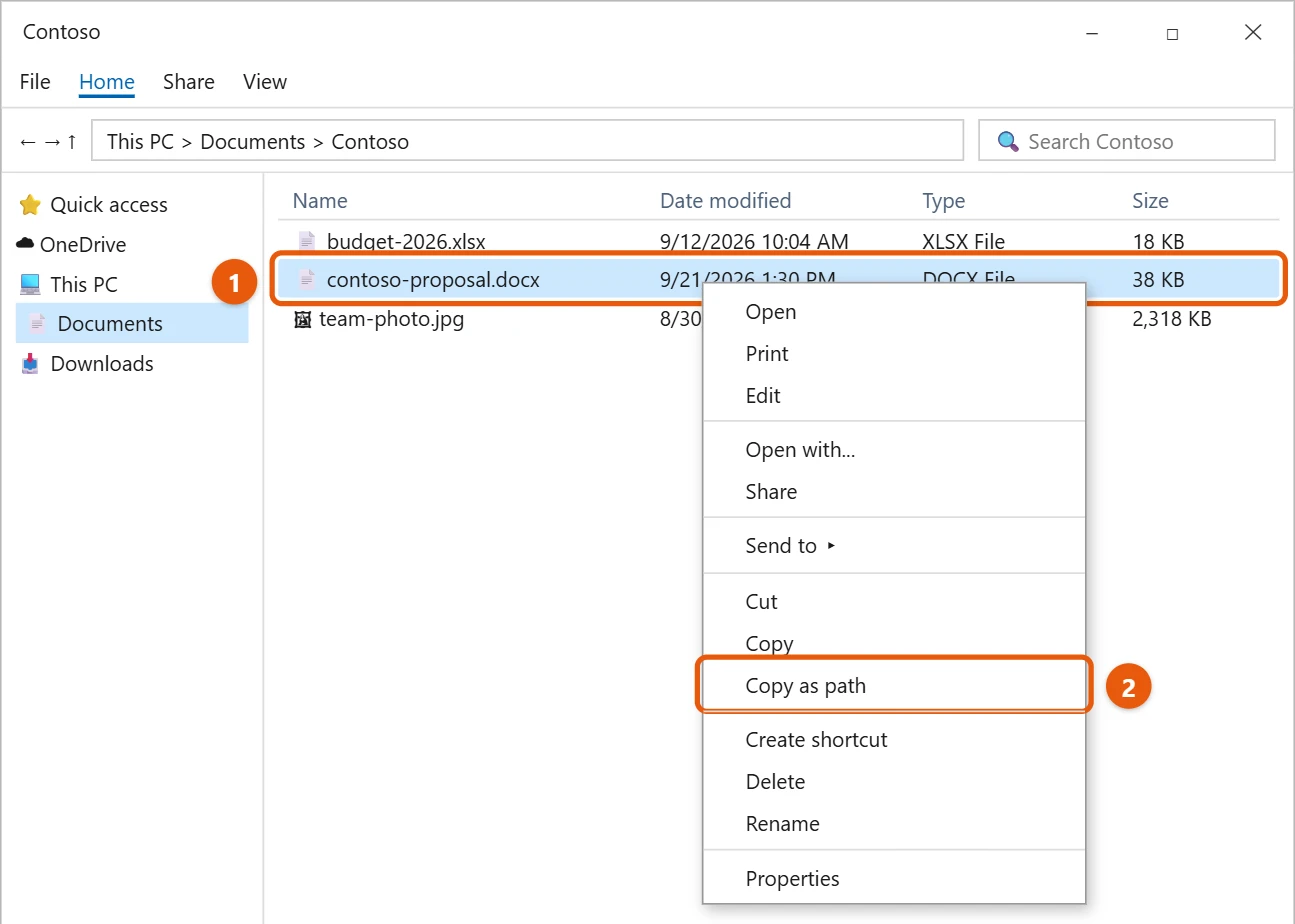Viewport: 1295px width, 924px height.
Task: Click the team-photo.jpg image icon
Action: pos(302,320)
